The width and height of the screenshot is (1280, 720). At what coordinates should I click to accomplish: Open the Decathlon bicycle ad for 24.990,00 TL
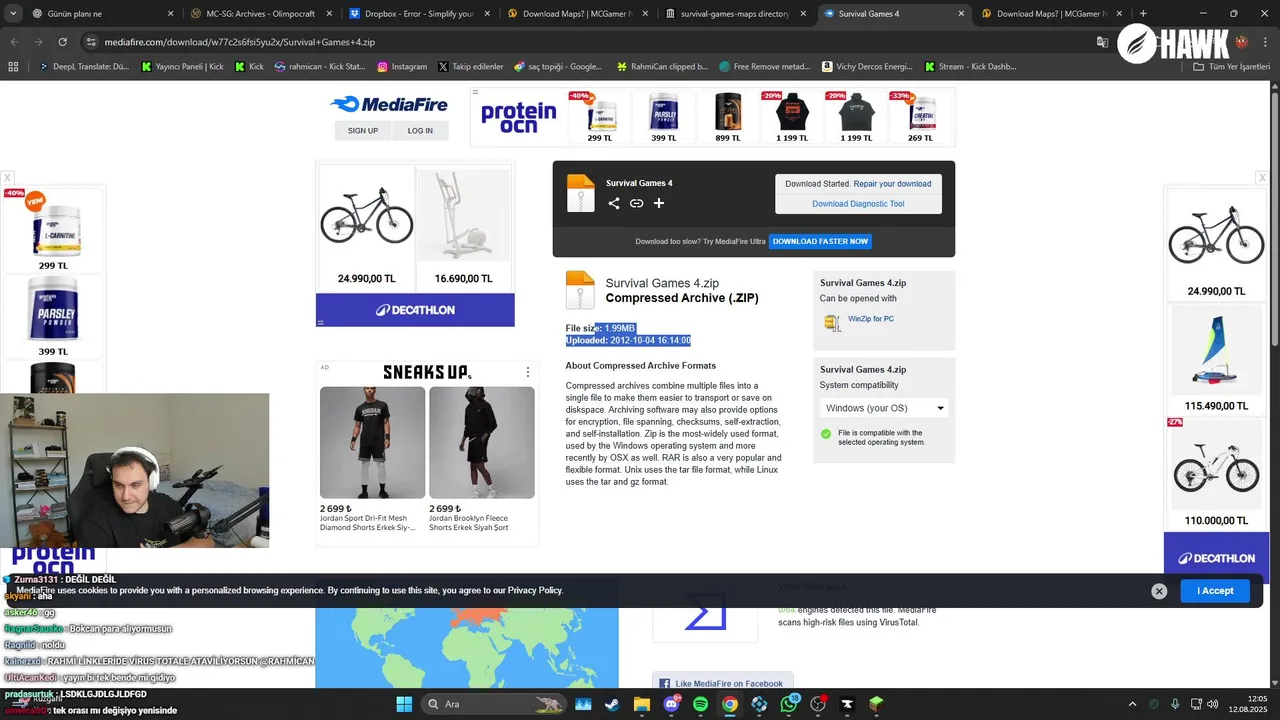coord(366,227)
